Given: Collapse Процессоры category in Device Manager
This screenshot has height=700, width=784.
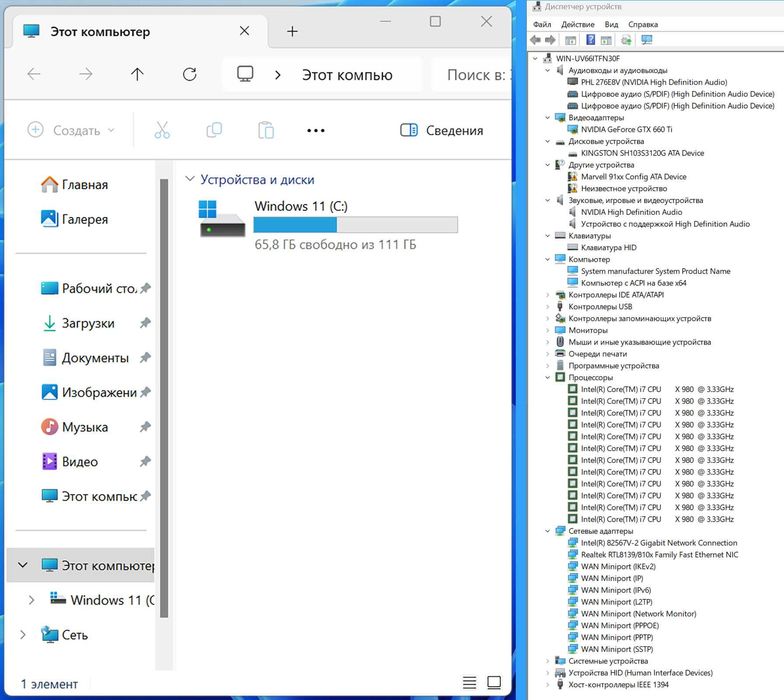Looking at the screenshot, I should pos(548,378).
